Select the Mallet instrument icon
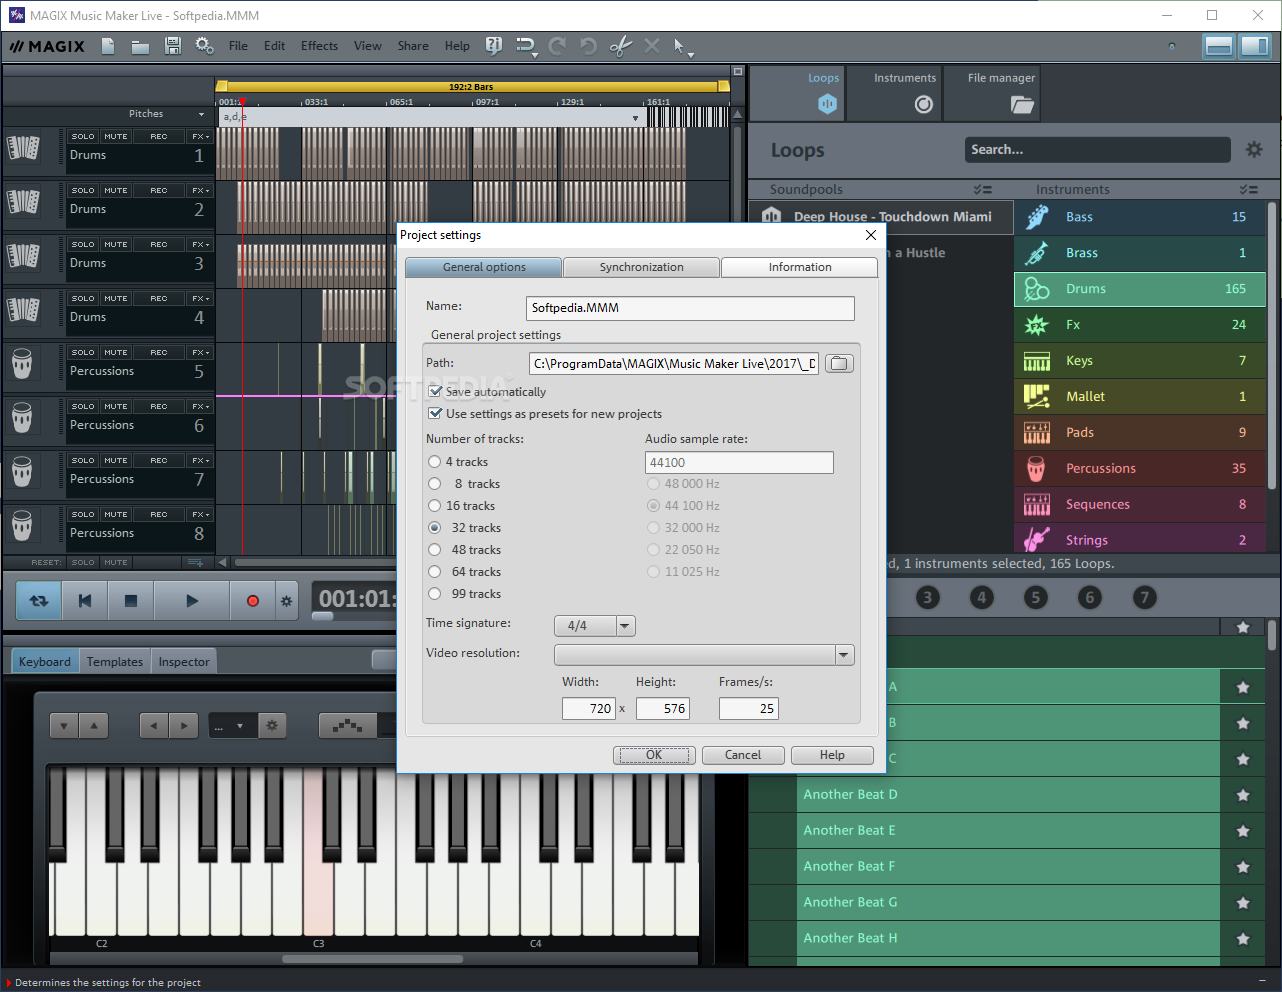The height and width of the screenshot is (992, 1282). coord(1037,397)
